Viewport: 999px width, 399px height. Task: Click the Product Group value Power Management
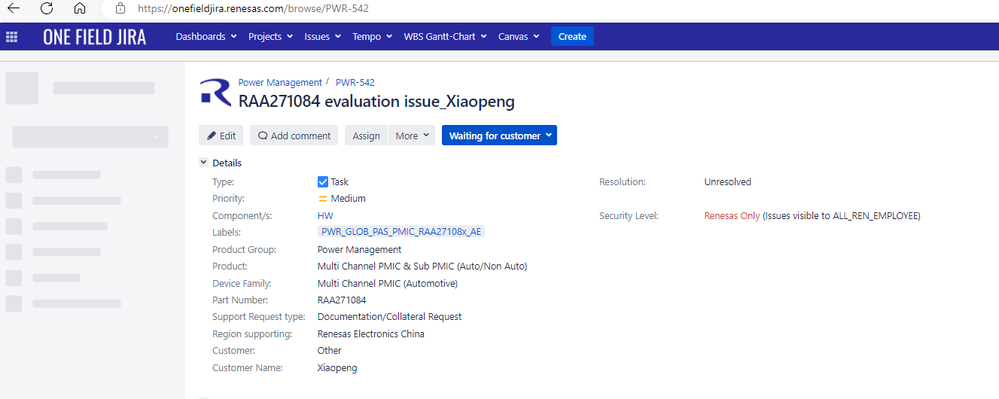(x=359, y=249)
